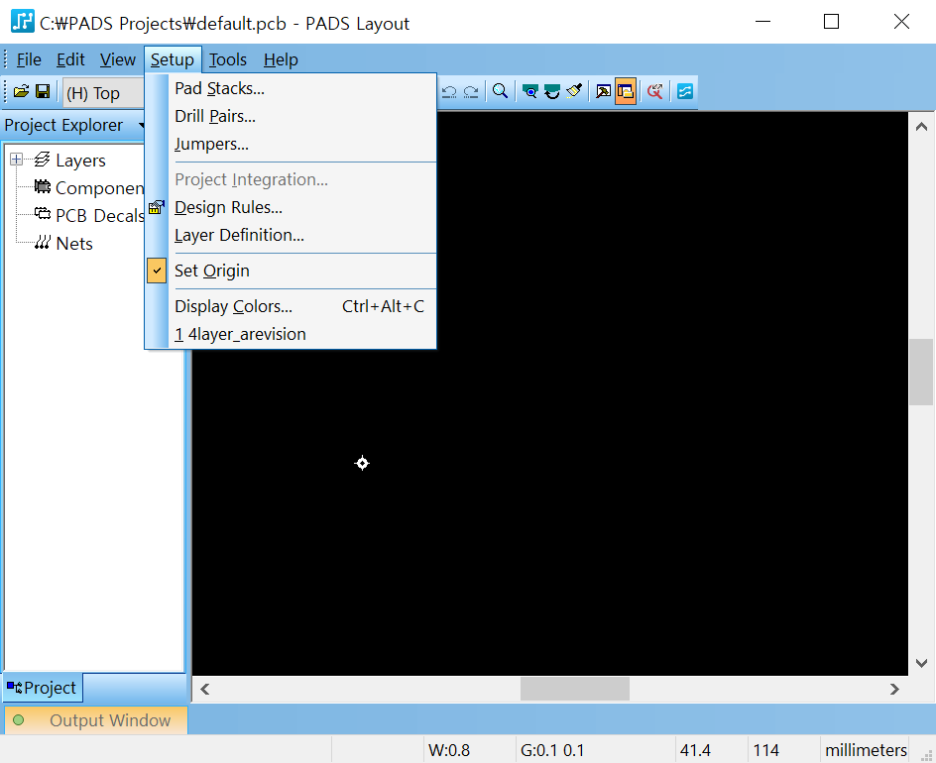Click the blue routing toolbar icon
Viewport: 936px width, 763px height.
click(685, 91)
